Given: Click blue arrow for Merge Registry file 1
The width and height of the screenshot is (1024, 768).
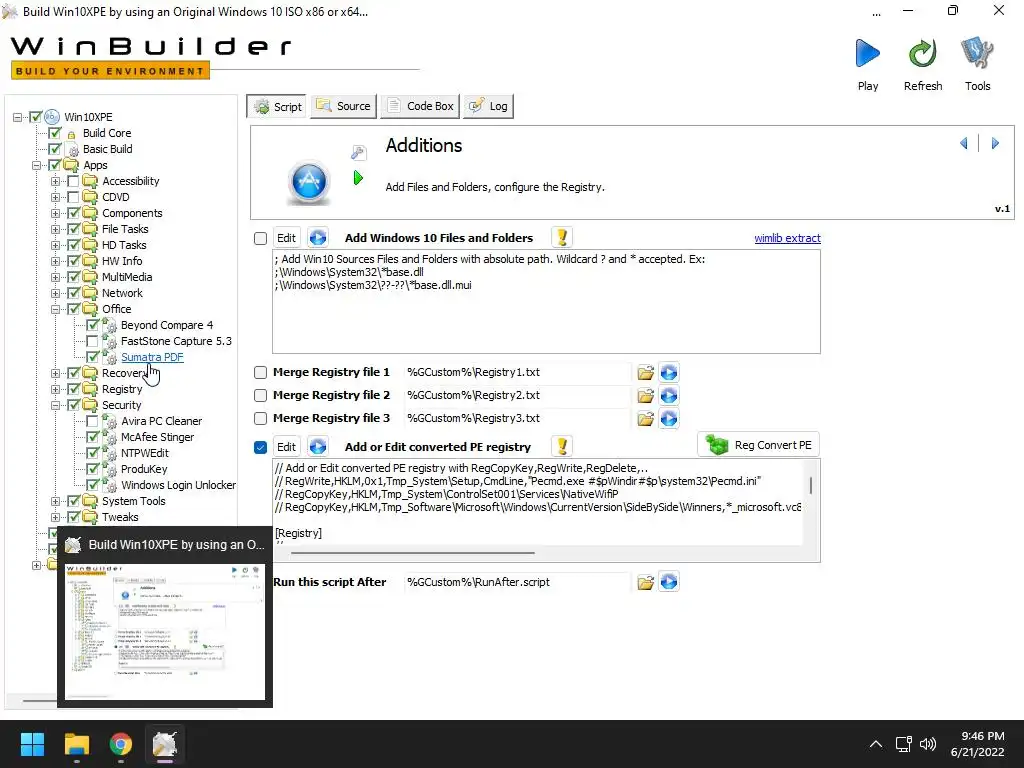Looking at the screenshot, I should click(669, 372).
